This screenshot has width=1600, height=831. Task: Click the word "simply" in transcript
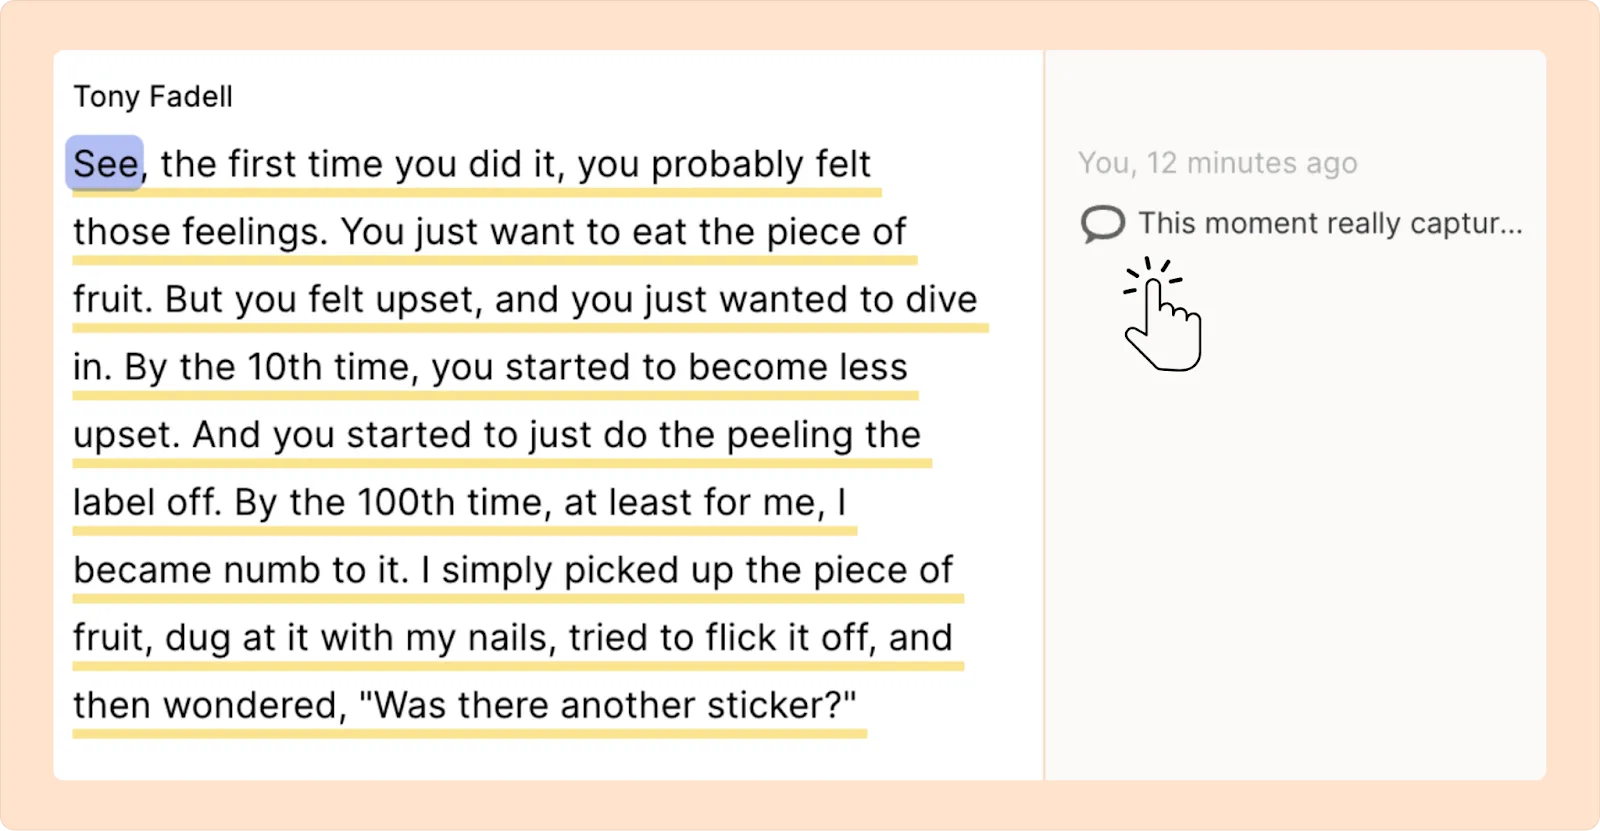497,570
